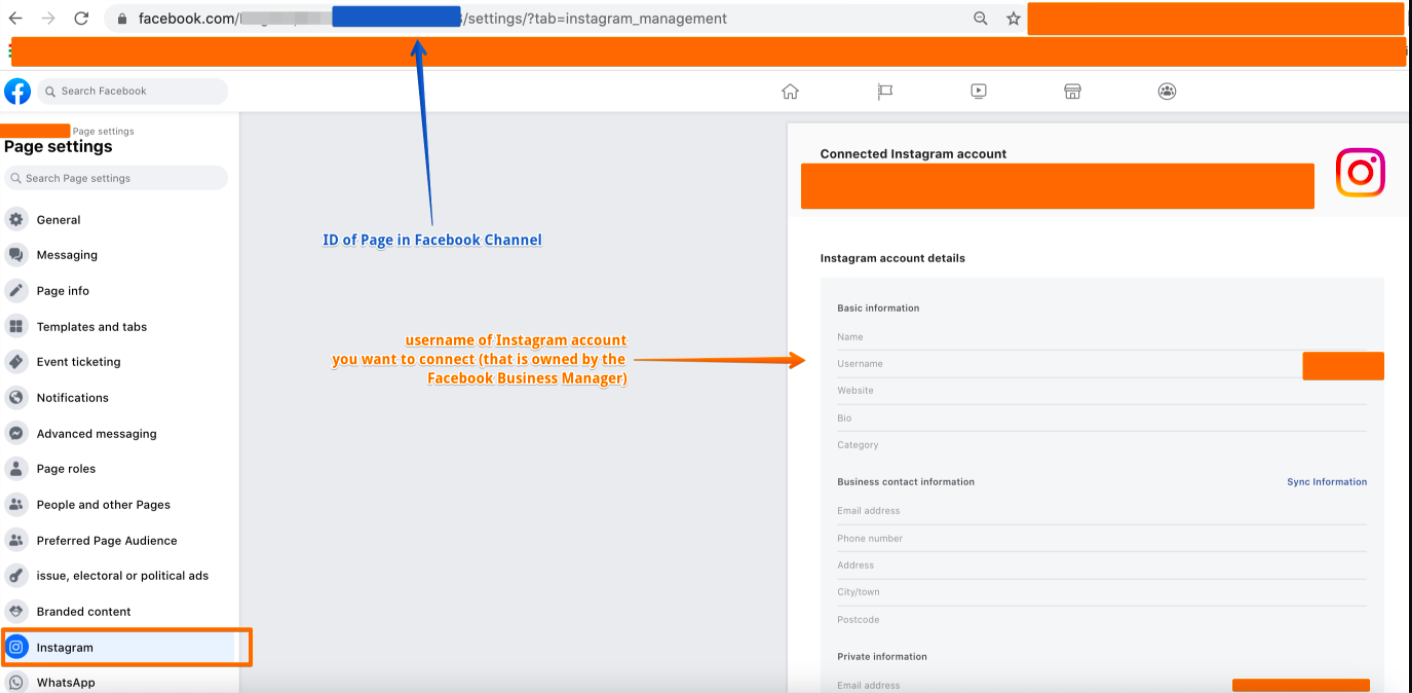Click the Business contact information heading
This screenshot has width=1412, height=693.
[906, 482]
